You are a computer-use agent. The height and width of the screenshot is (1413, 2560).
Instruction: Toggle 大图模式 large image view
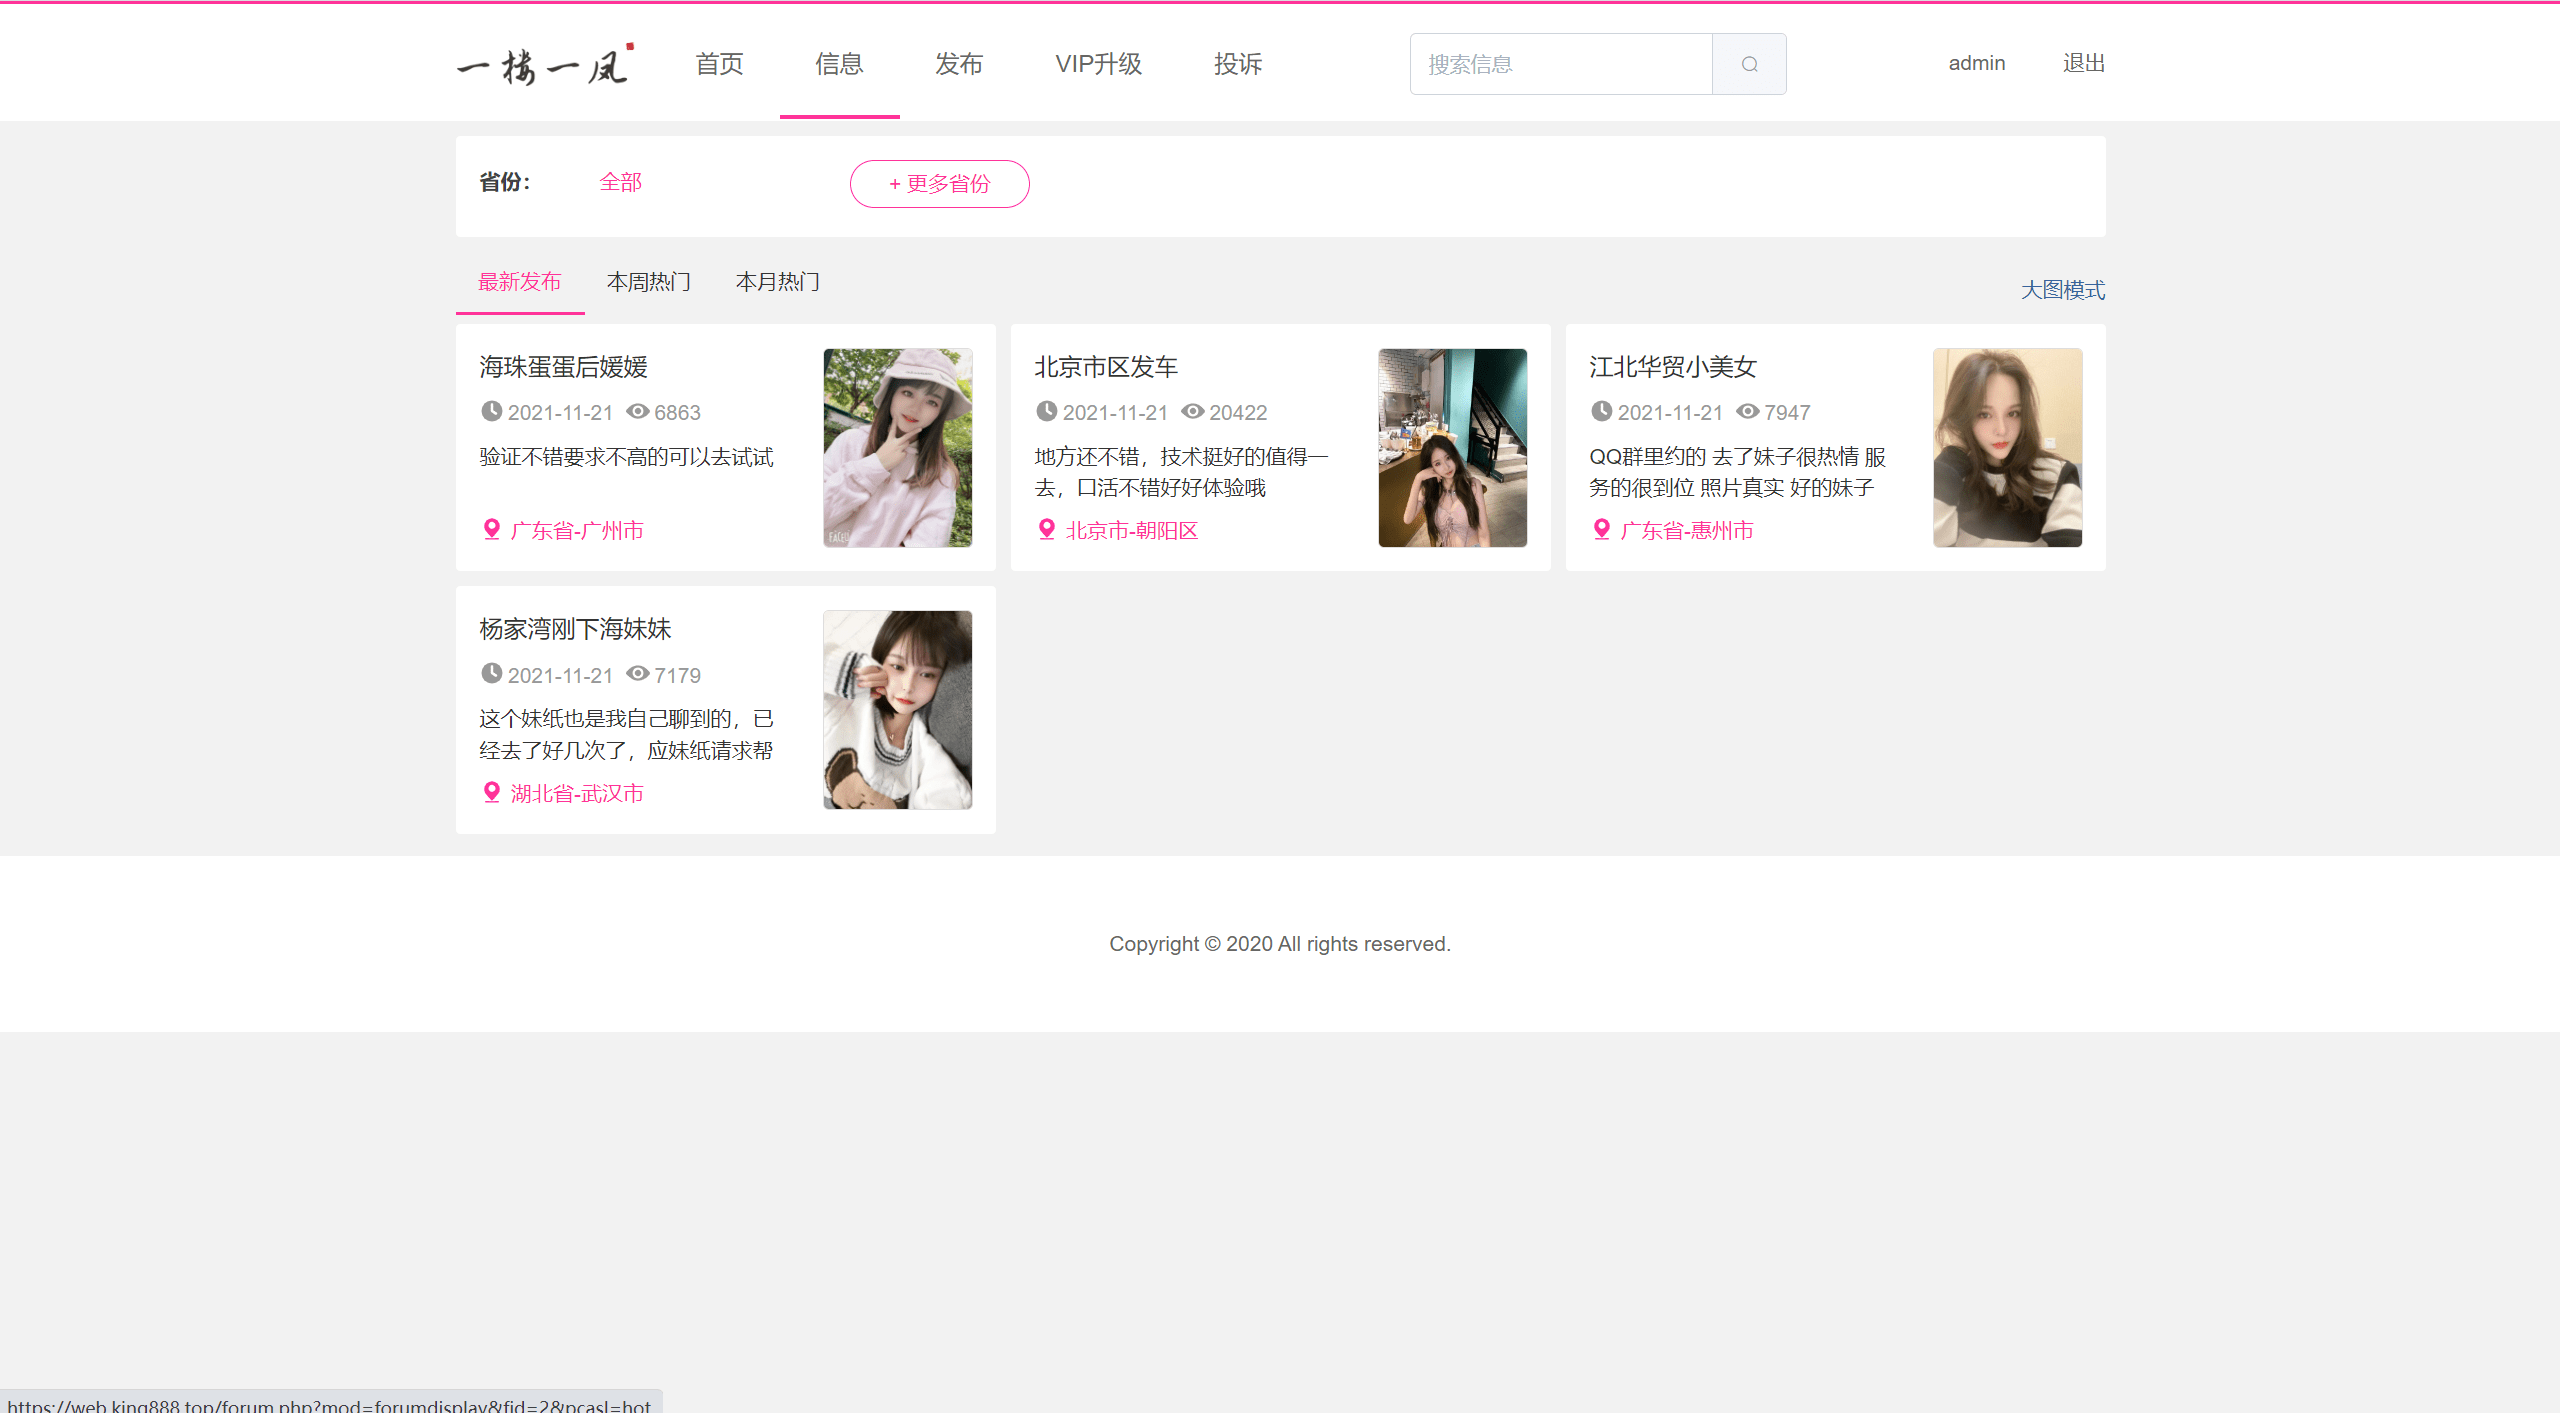coord(2062,290)
